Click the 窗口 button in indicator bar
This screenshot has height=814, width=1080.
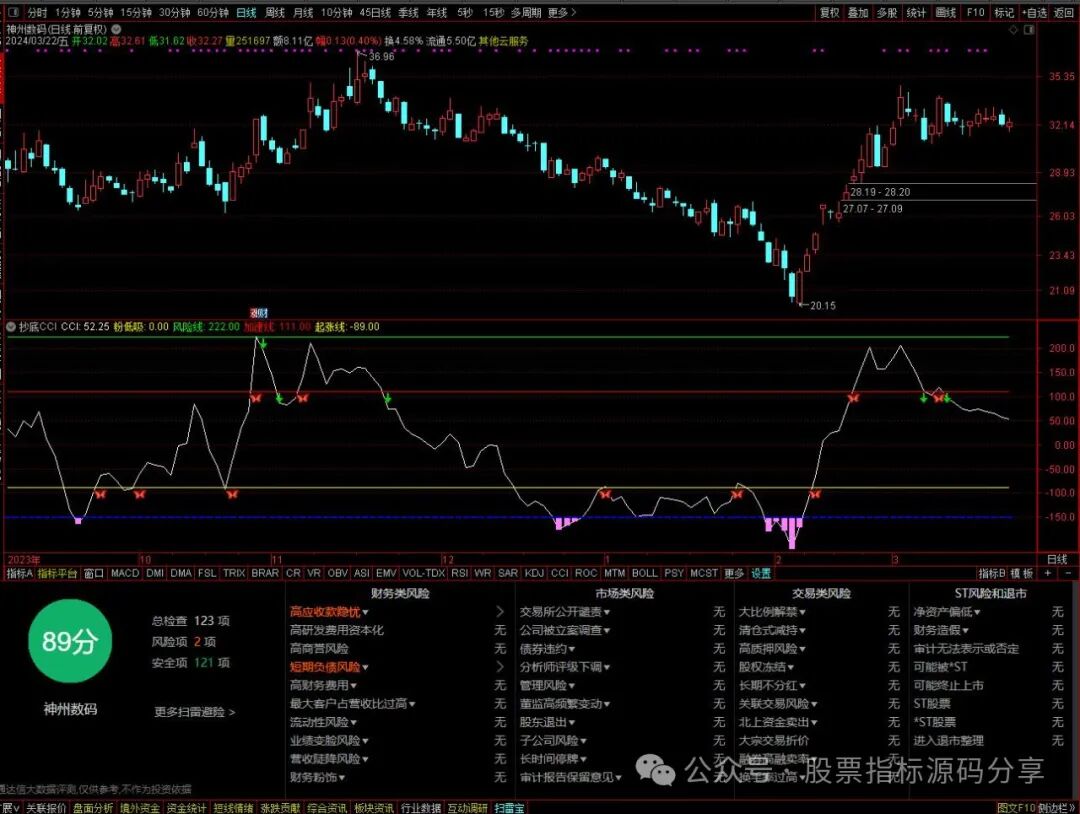(94, 573)
